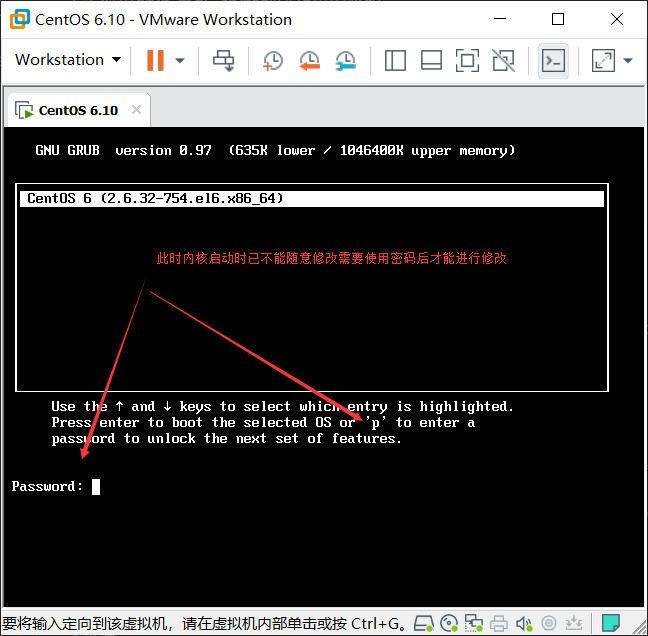This screenshot has height=636, width=648.
Task: Click the GRUB Password input field
Action: pos(96,486)
